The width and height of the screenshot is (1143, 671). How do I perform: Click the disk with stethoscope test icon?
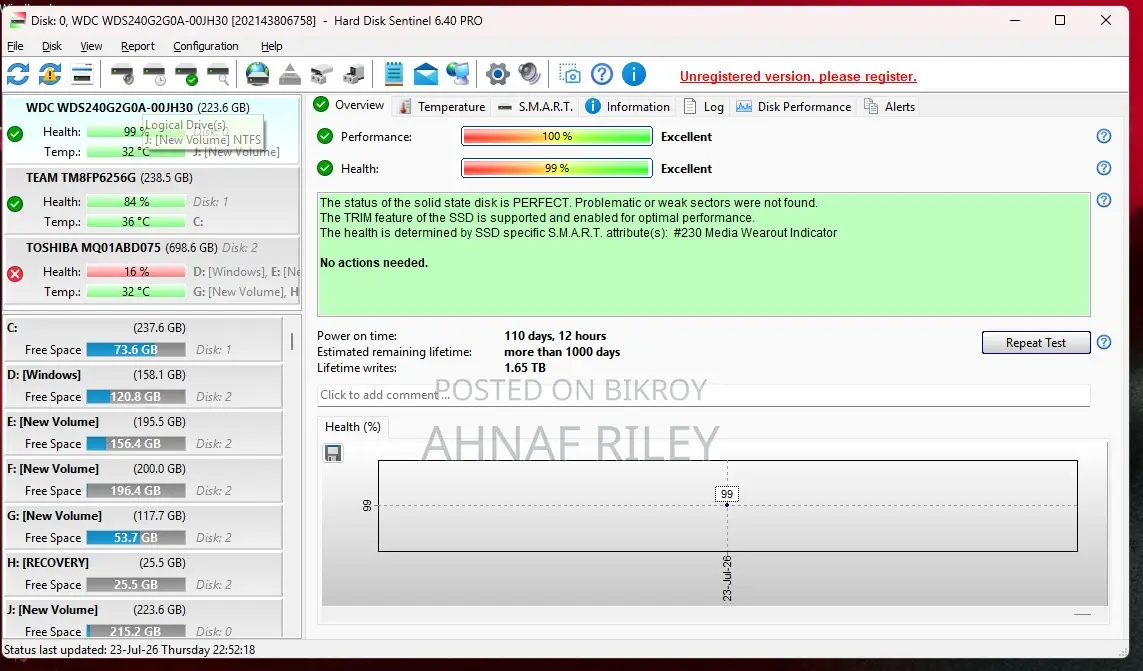pyautogui.click(x=122, y=74)
